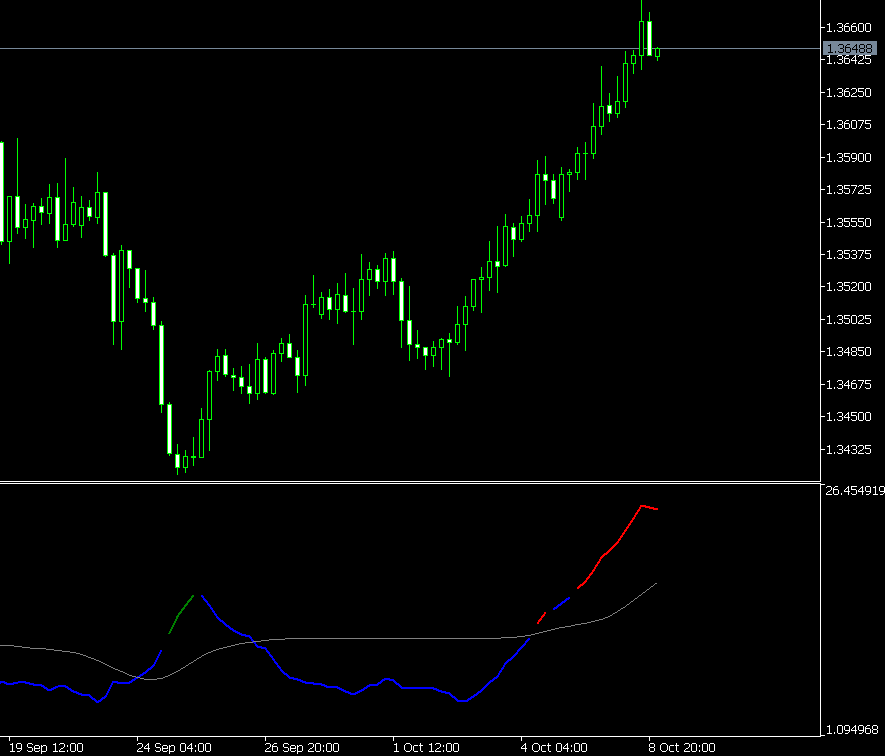Image resolution: width=885 pixels, height=756 pixels.
Task: Click the 1.35200 price axis label
Action: 848,287
